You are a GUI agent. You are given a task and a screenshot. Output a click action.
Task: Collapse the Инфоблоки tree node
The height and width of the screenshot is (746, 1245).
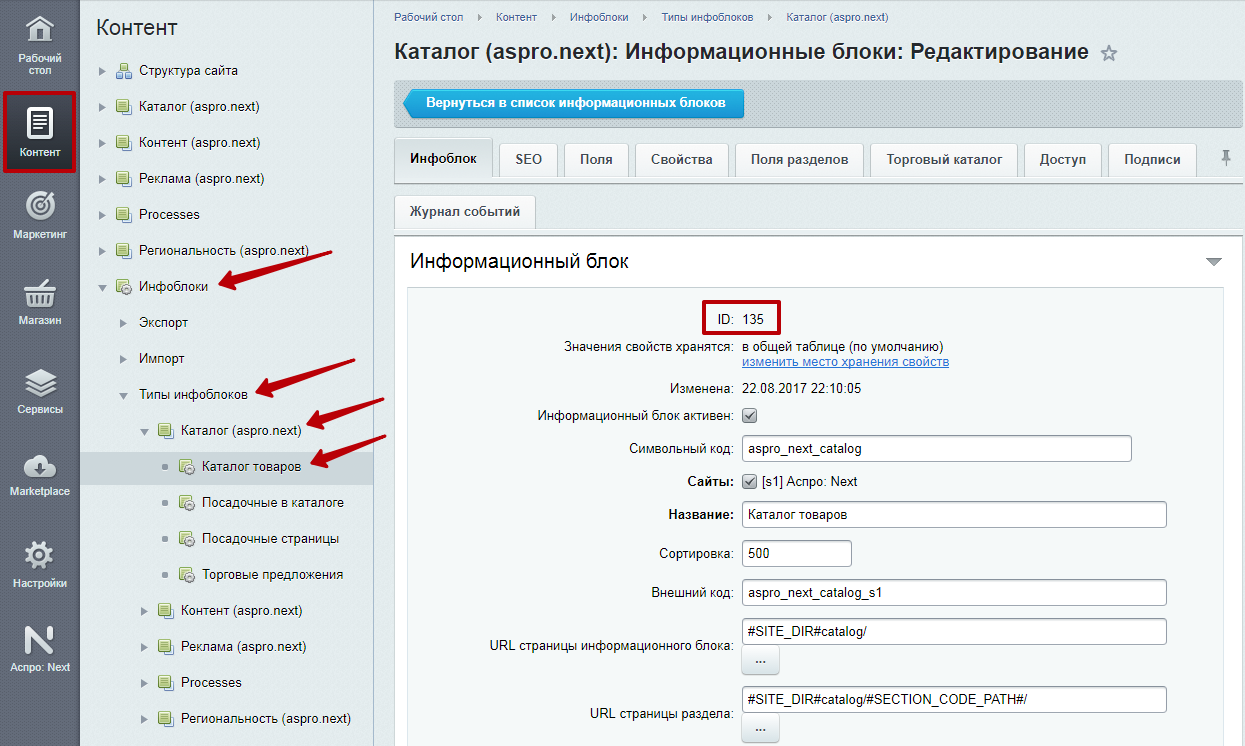tap(102, 287)
